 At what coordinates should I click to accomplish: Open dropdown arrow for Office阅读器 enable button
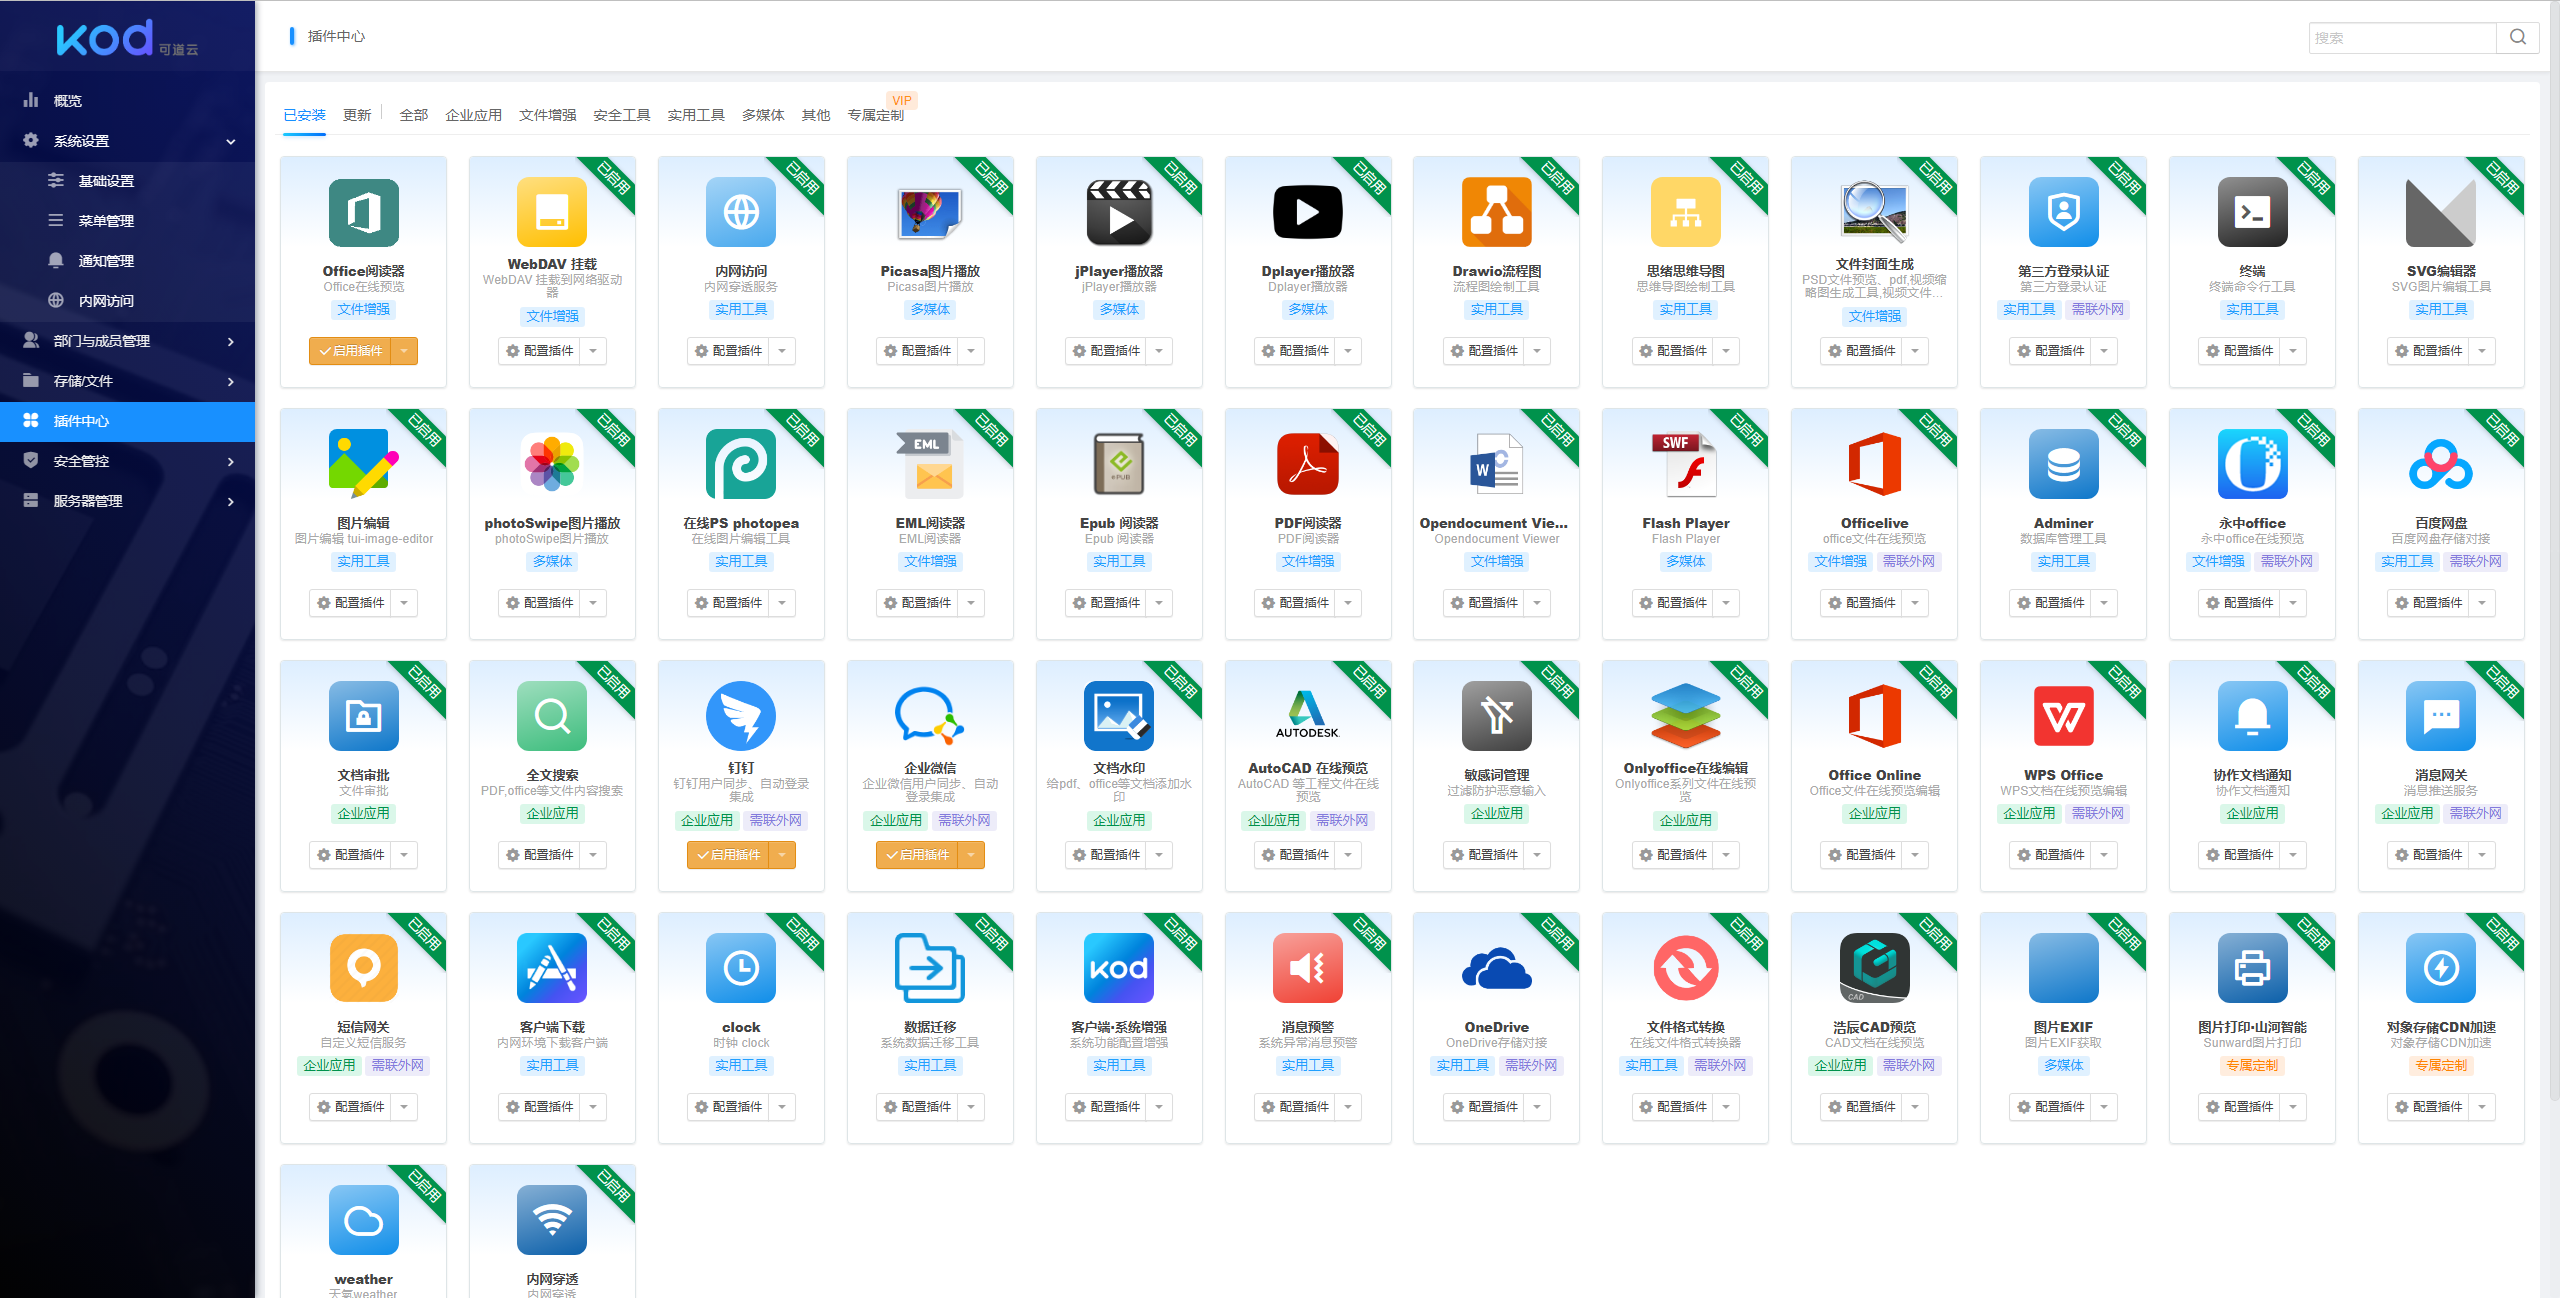pyautogui.click(x=404, y=351)
